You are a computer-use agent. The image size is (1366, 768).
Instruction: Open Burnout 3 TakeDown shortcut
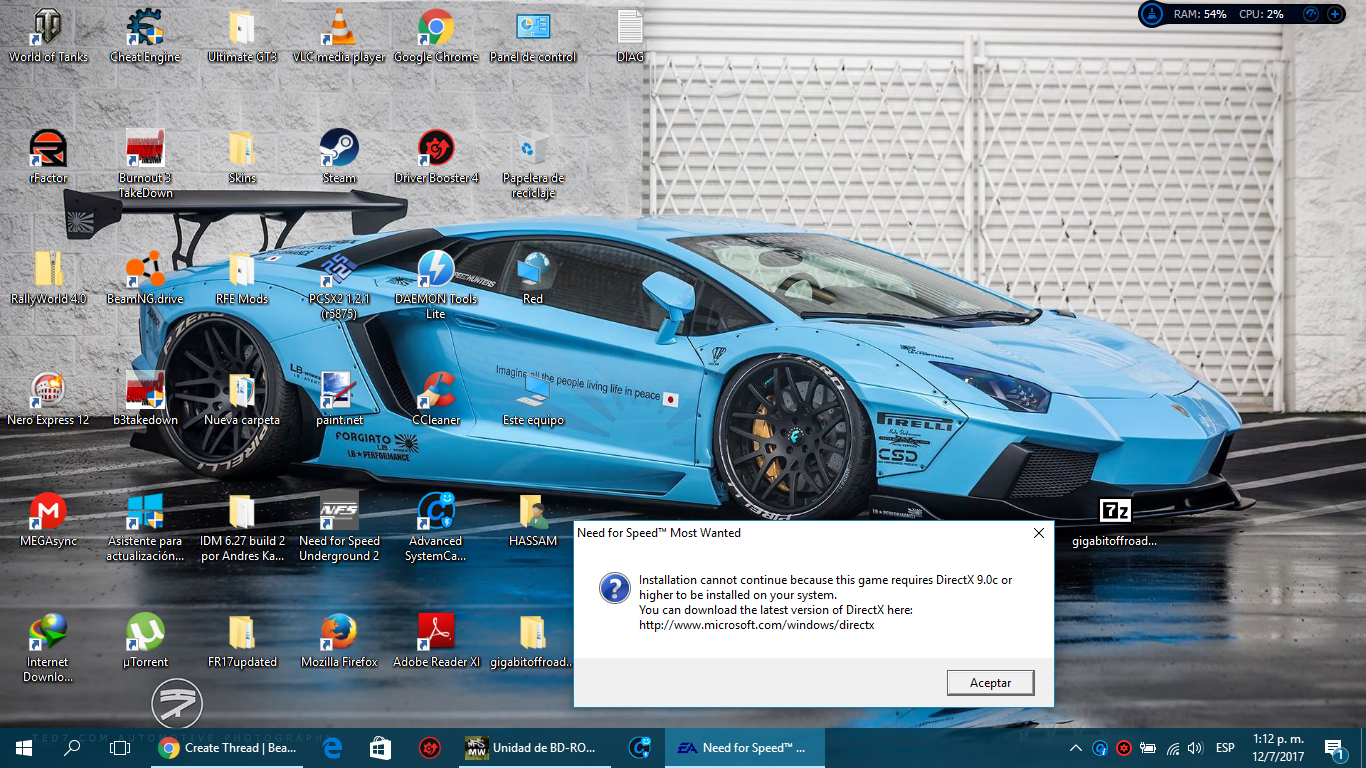145,164
